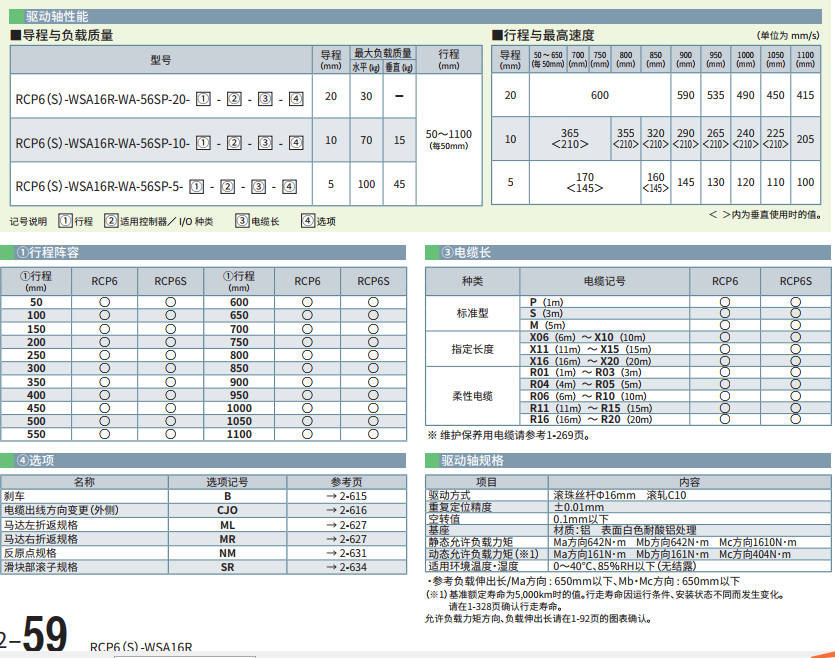
Task: Click speed value 535 in speed table
Action: coord(716,95)
